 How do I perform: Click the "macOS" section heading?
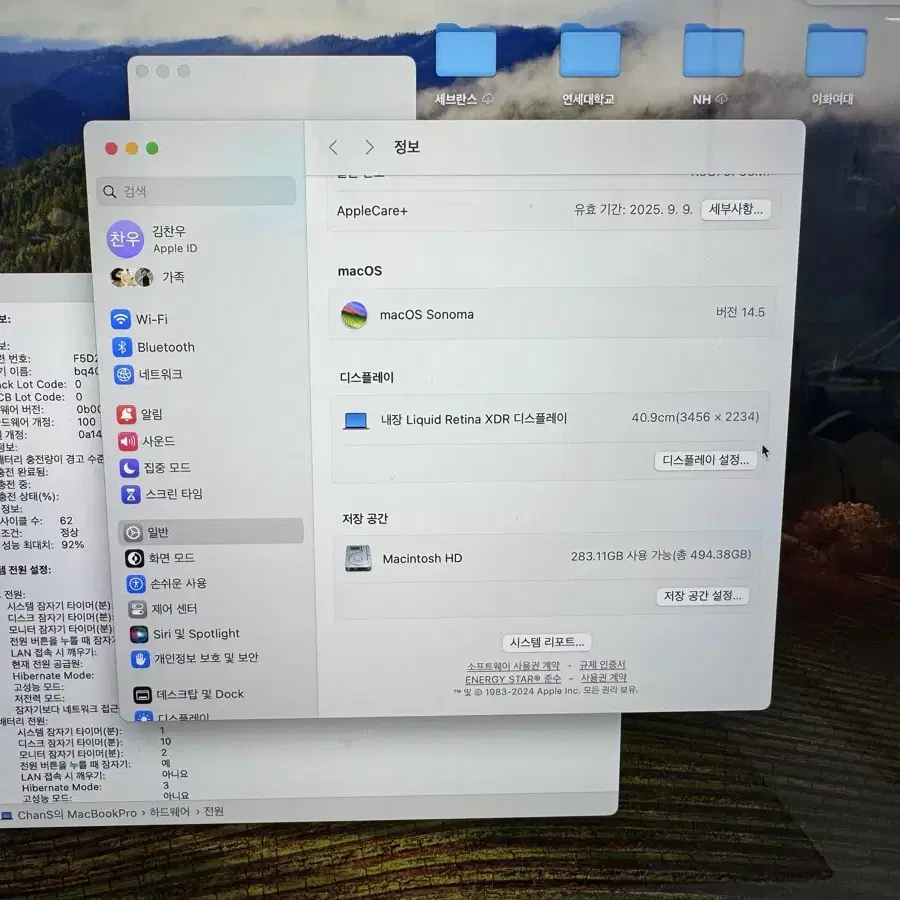click(x=359, y=271)
